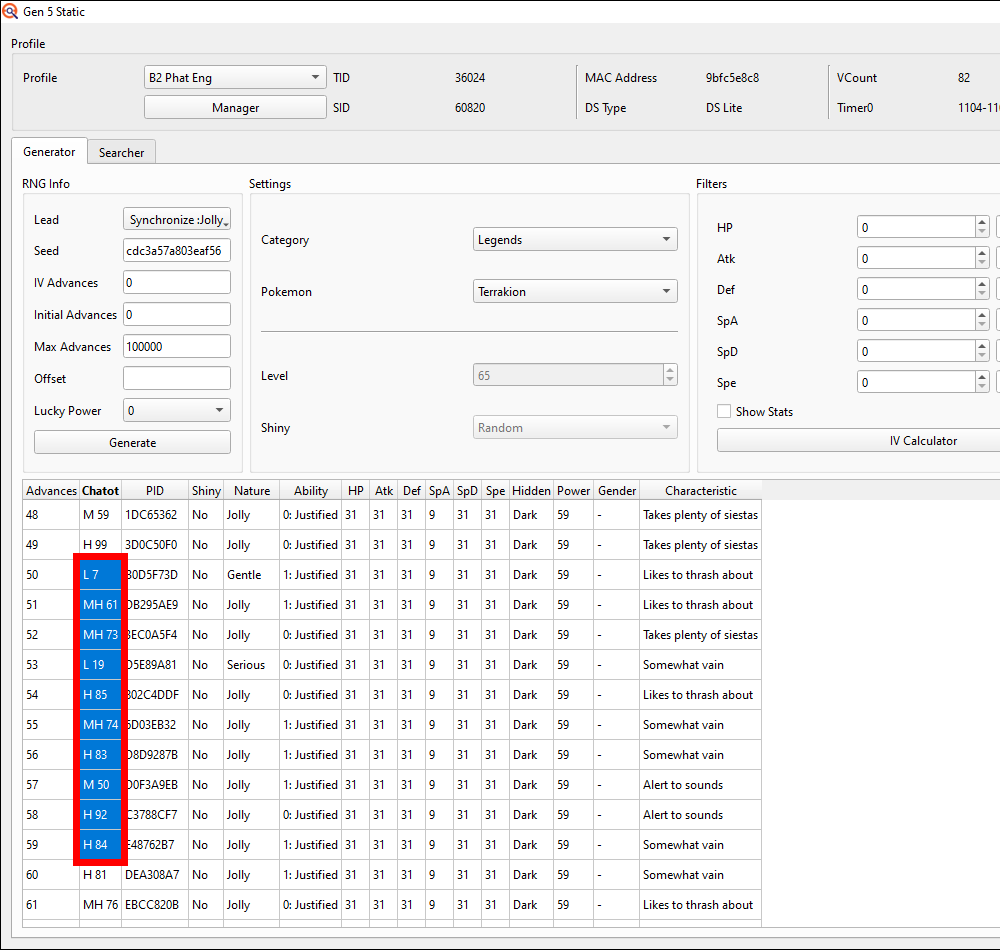Screen dimensions: 1000x950
Task: Select the Generator tab
Action: (x=49, y=152)
